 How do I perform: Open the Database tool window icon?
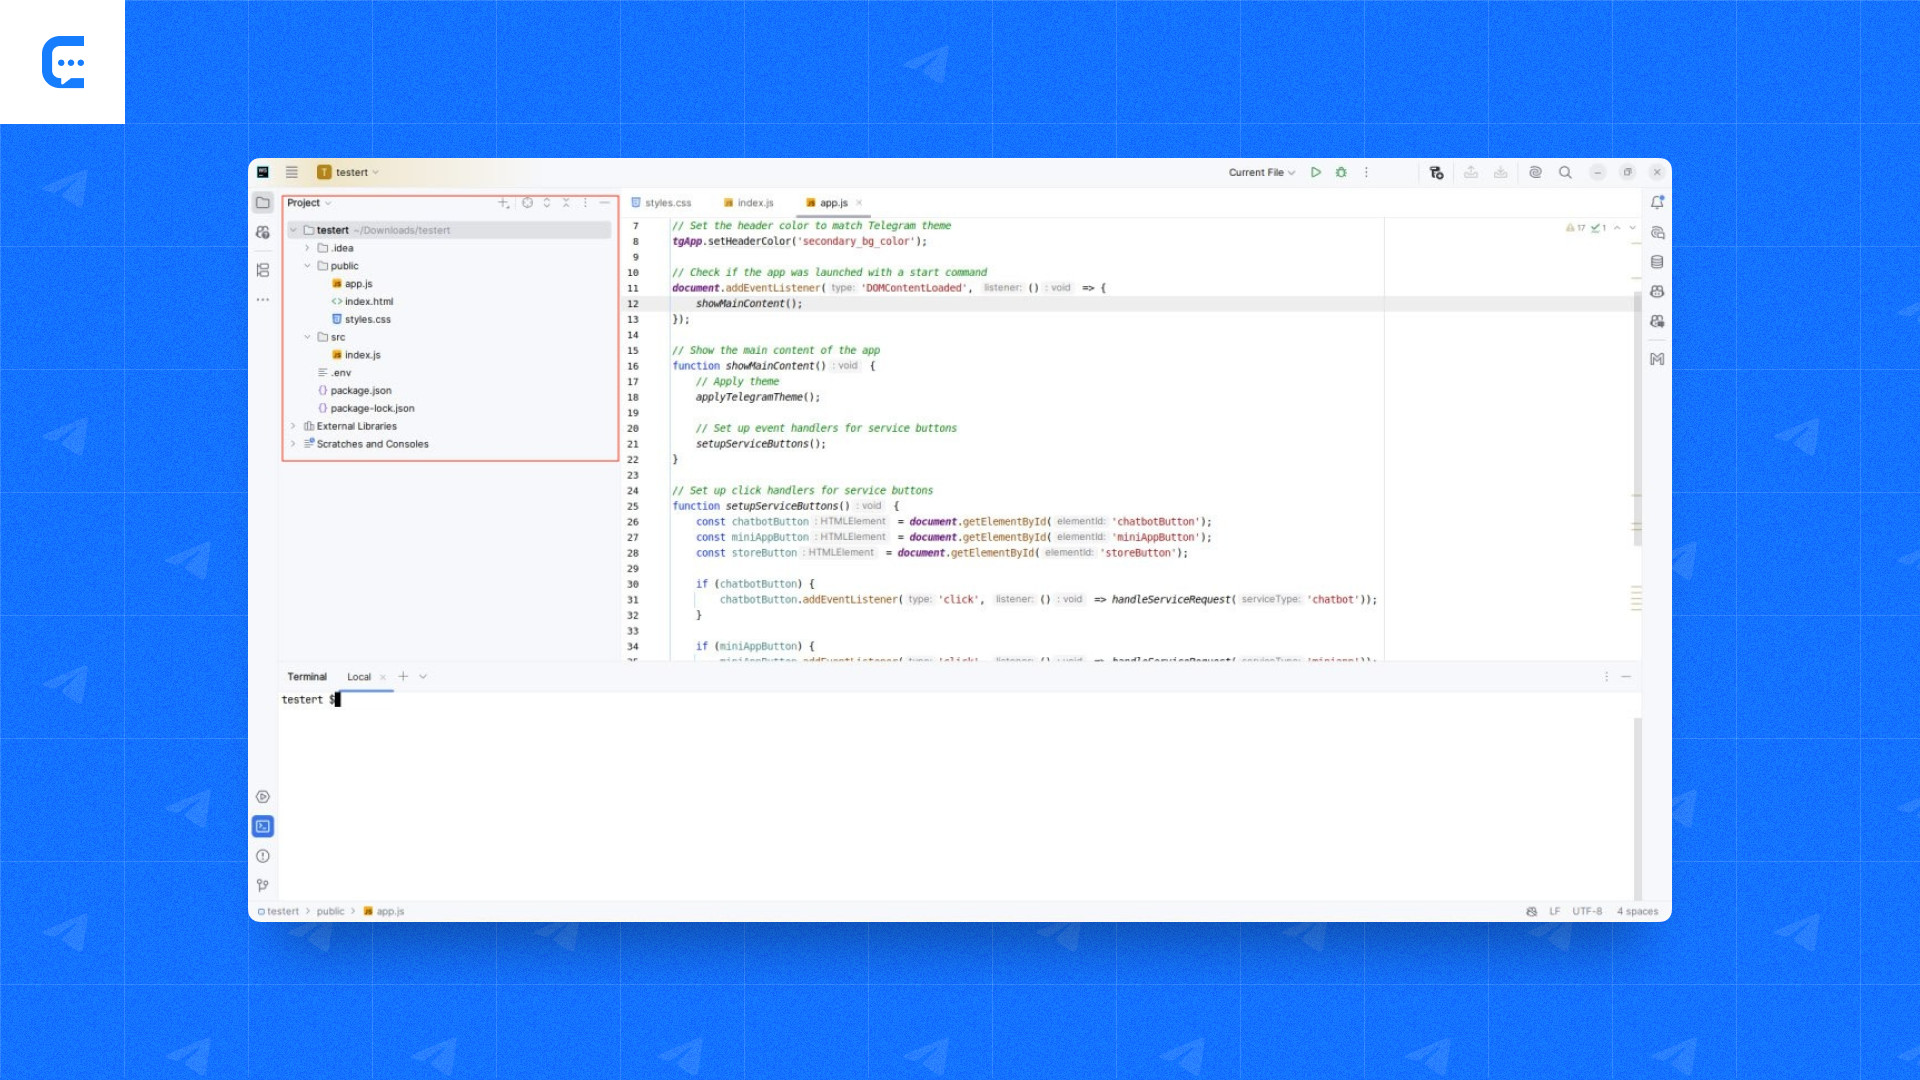click(1657, 262)
